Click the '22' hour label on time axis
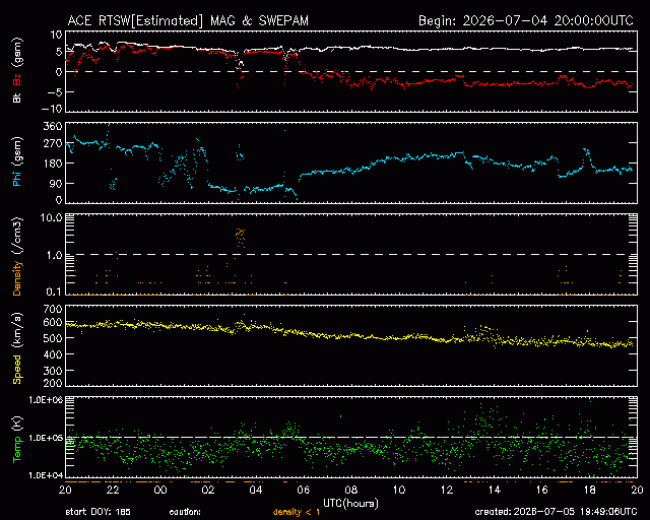Viewport: 650px width, 520px height. click(113, 490)
